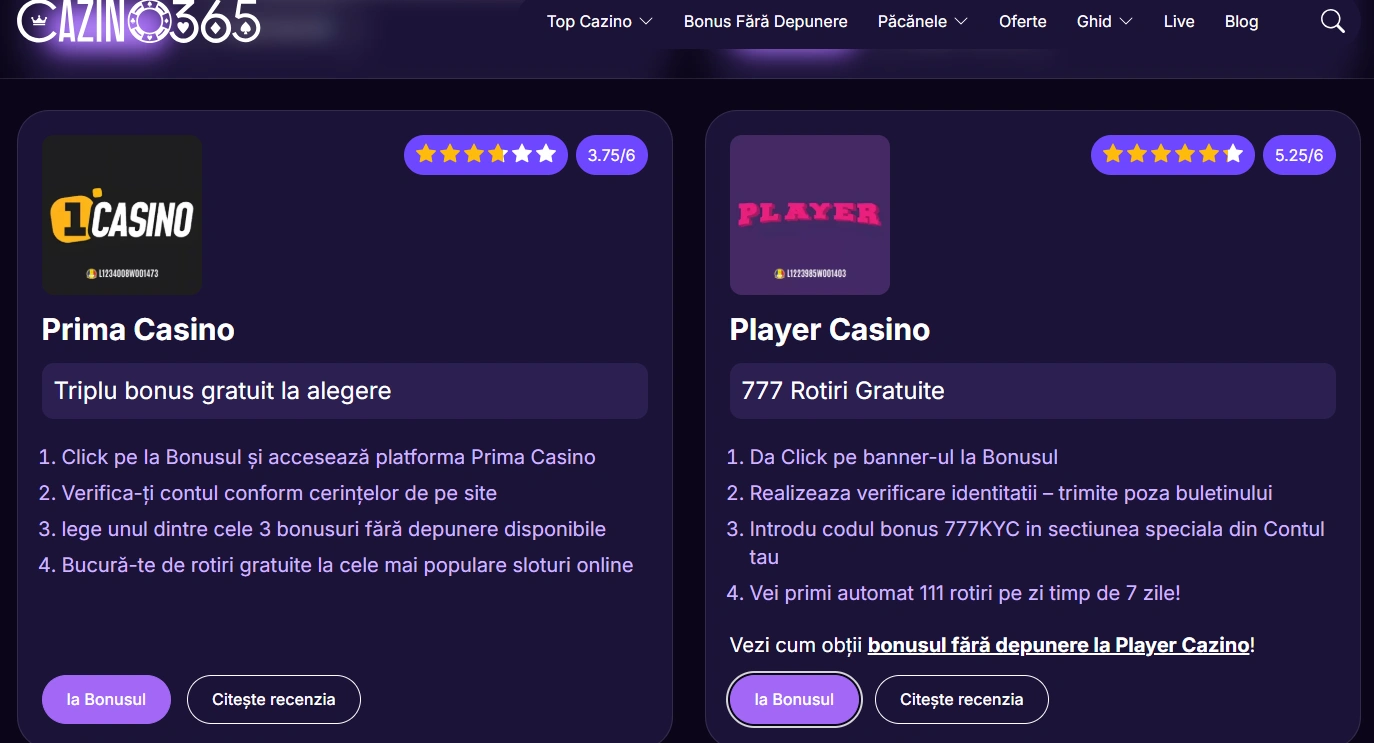Expand the Ghid menu
Image resolution: width=1374 pixels, height=743 pixels.
point(1104,21)
